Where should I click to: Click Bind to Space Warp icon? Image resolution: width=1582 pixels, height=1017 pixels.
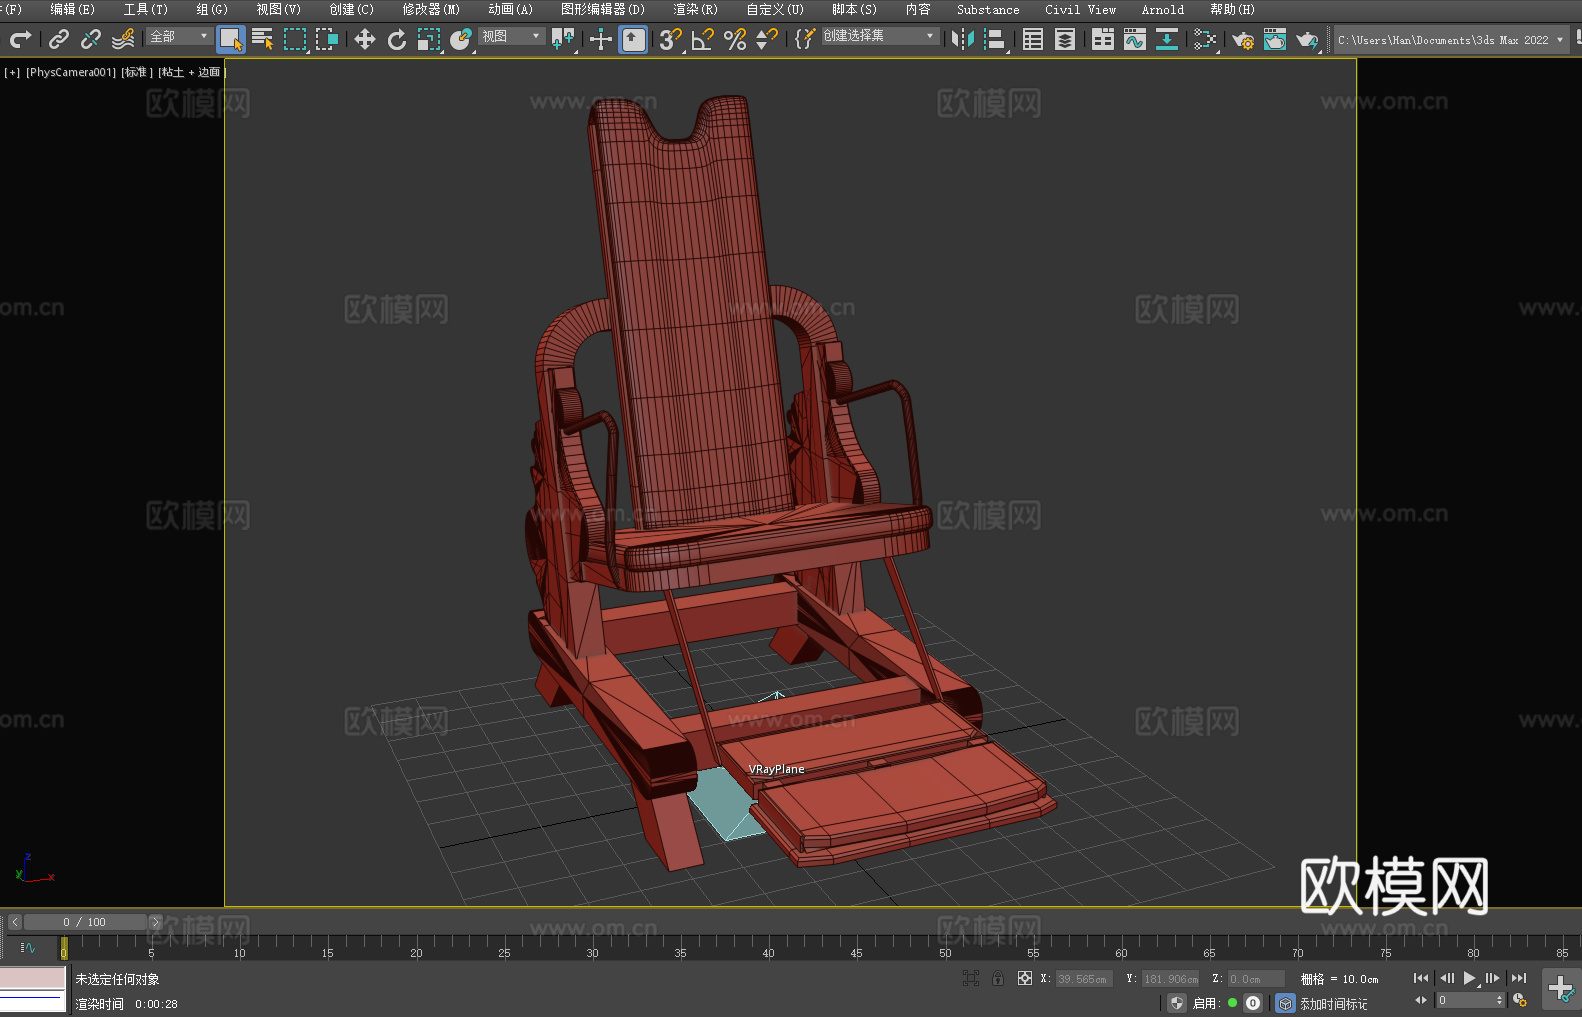point(123,40)
